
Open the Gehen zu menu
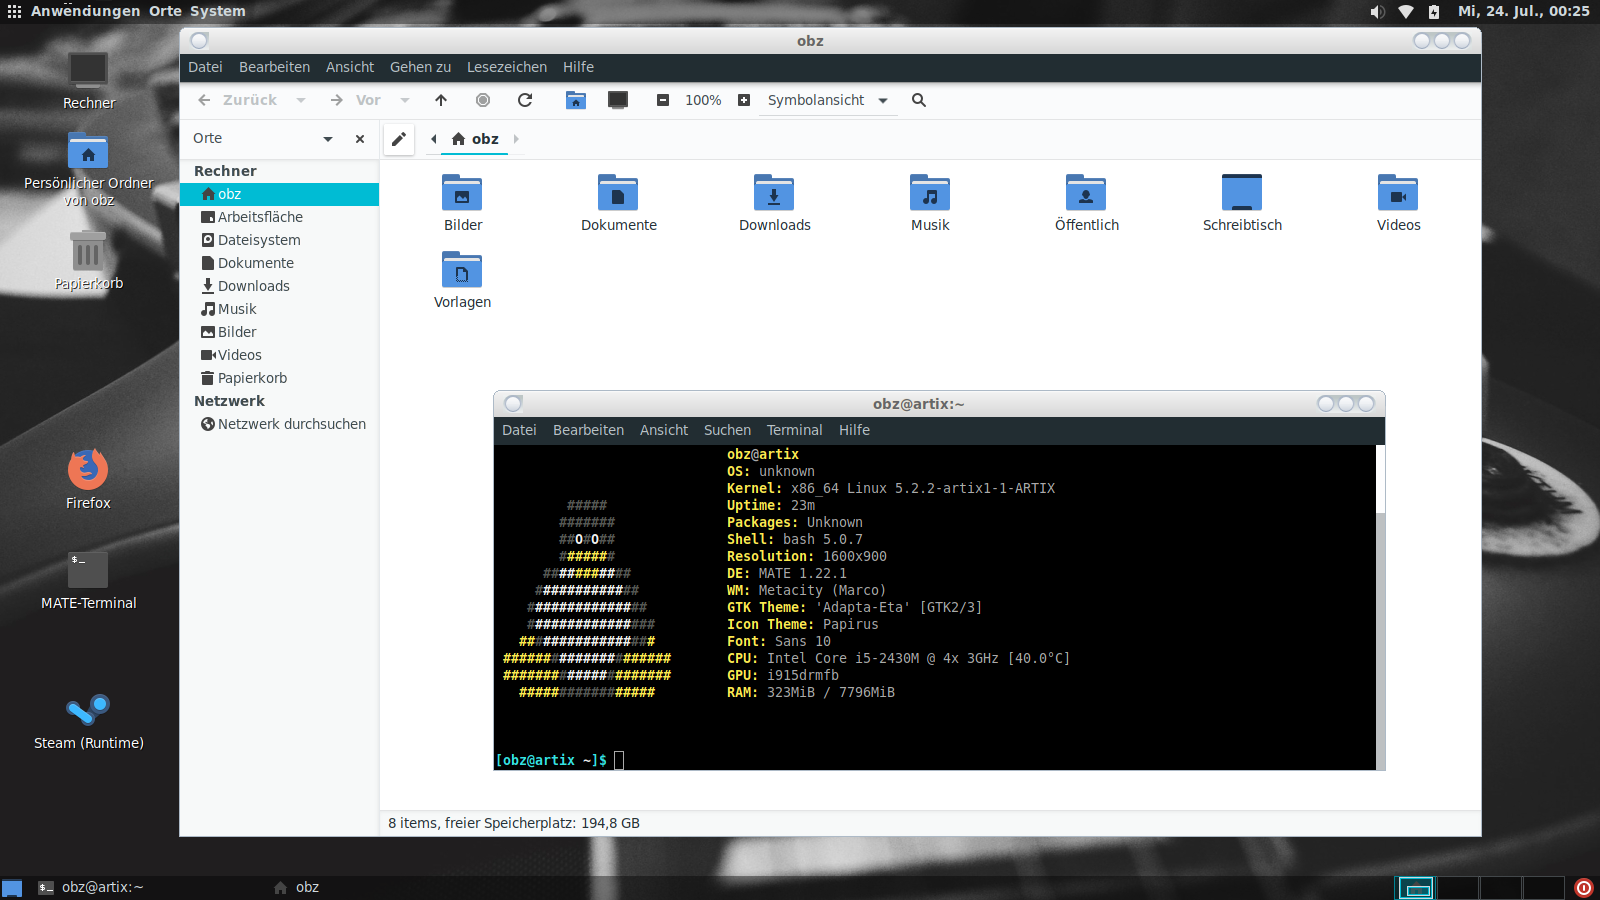point(420,67)
